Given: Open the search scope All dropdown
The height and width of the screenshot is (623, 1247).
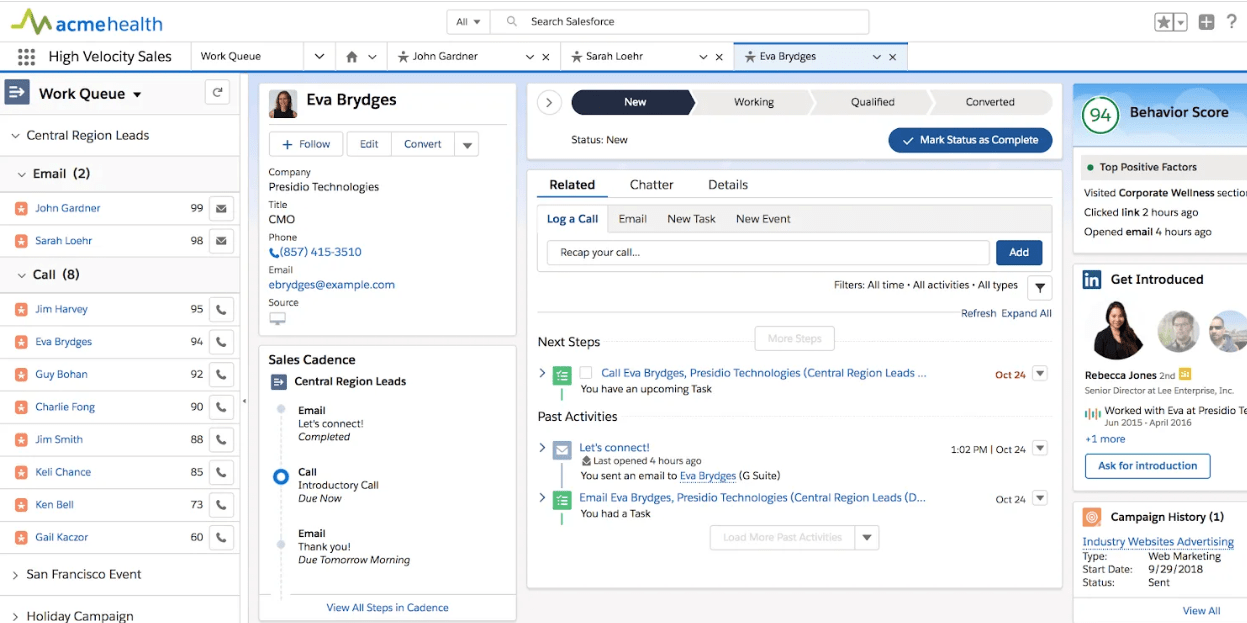Looking at the screenshot, I should (468, 22).
